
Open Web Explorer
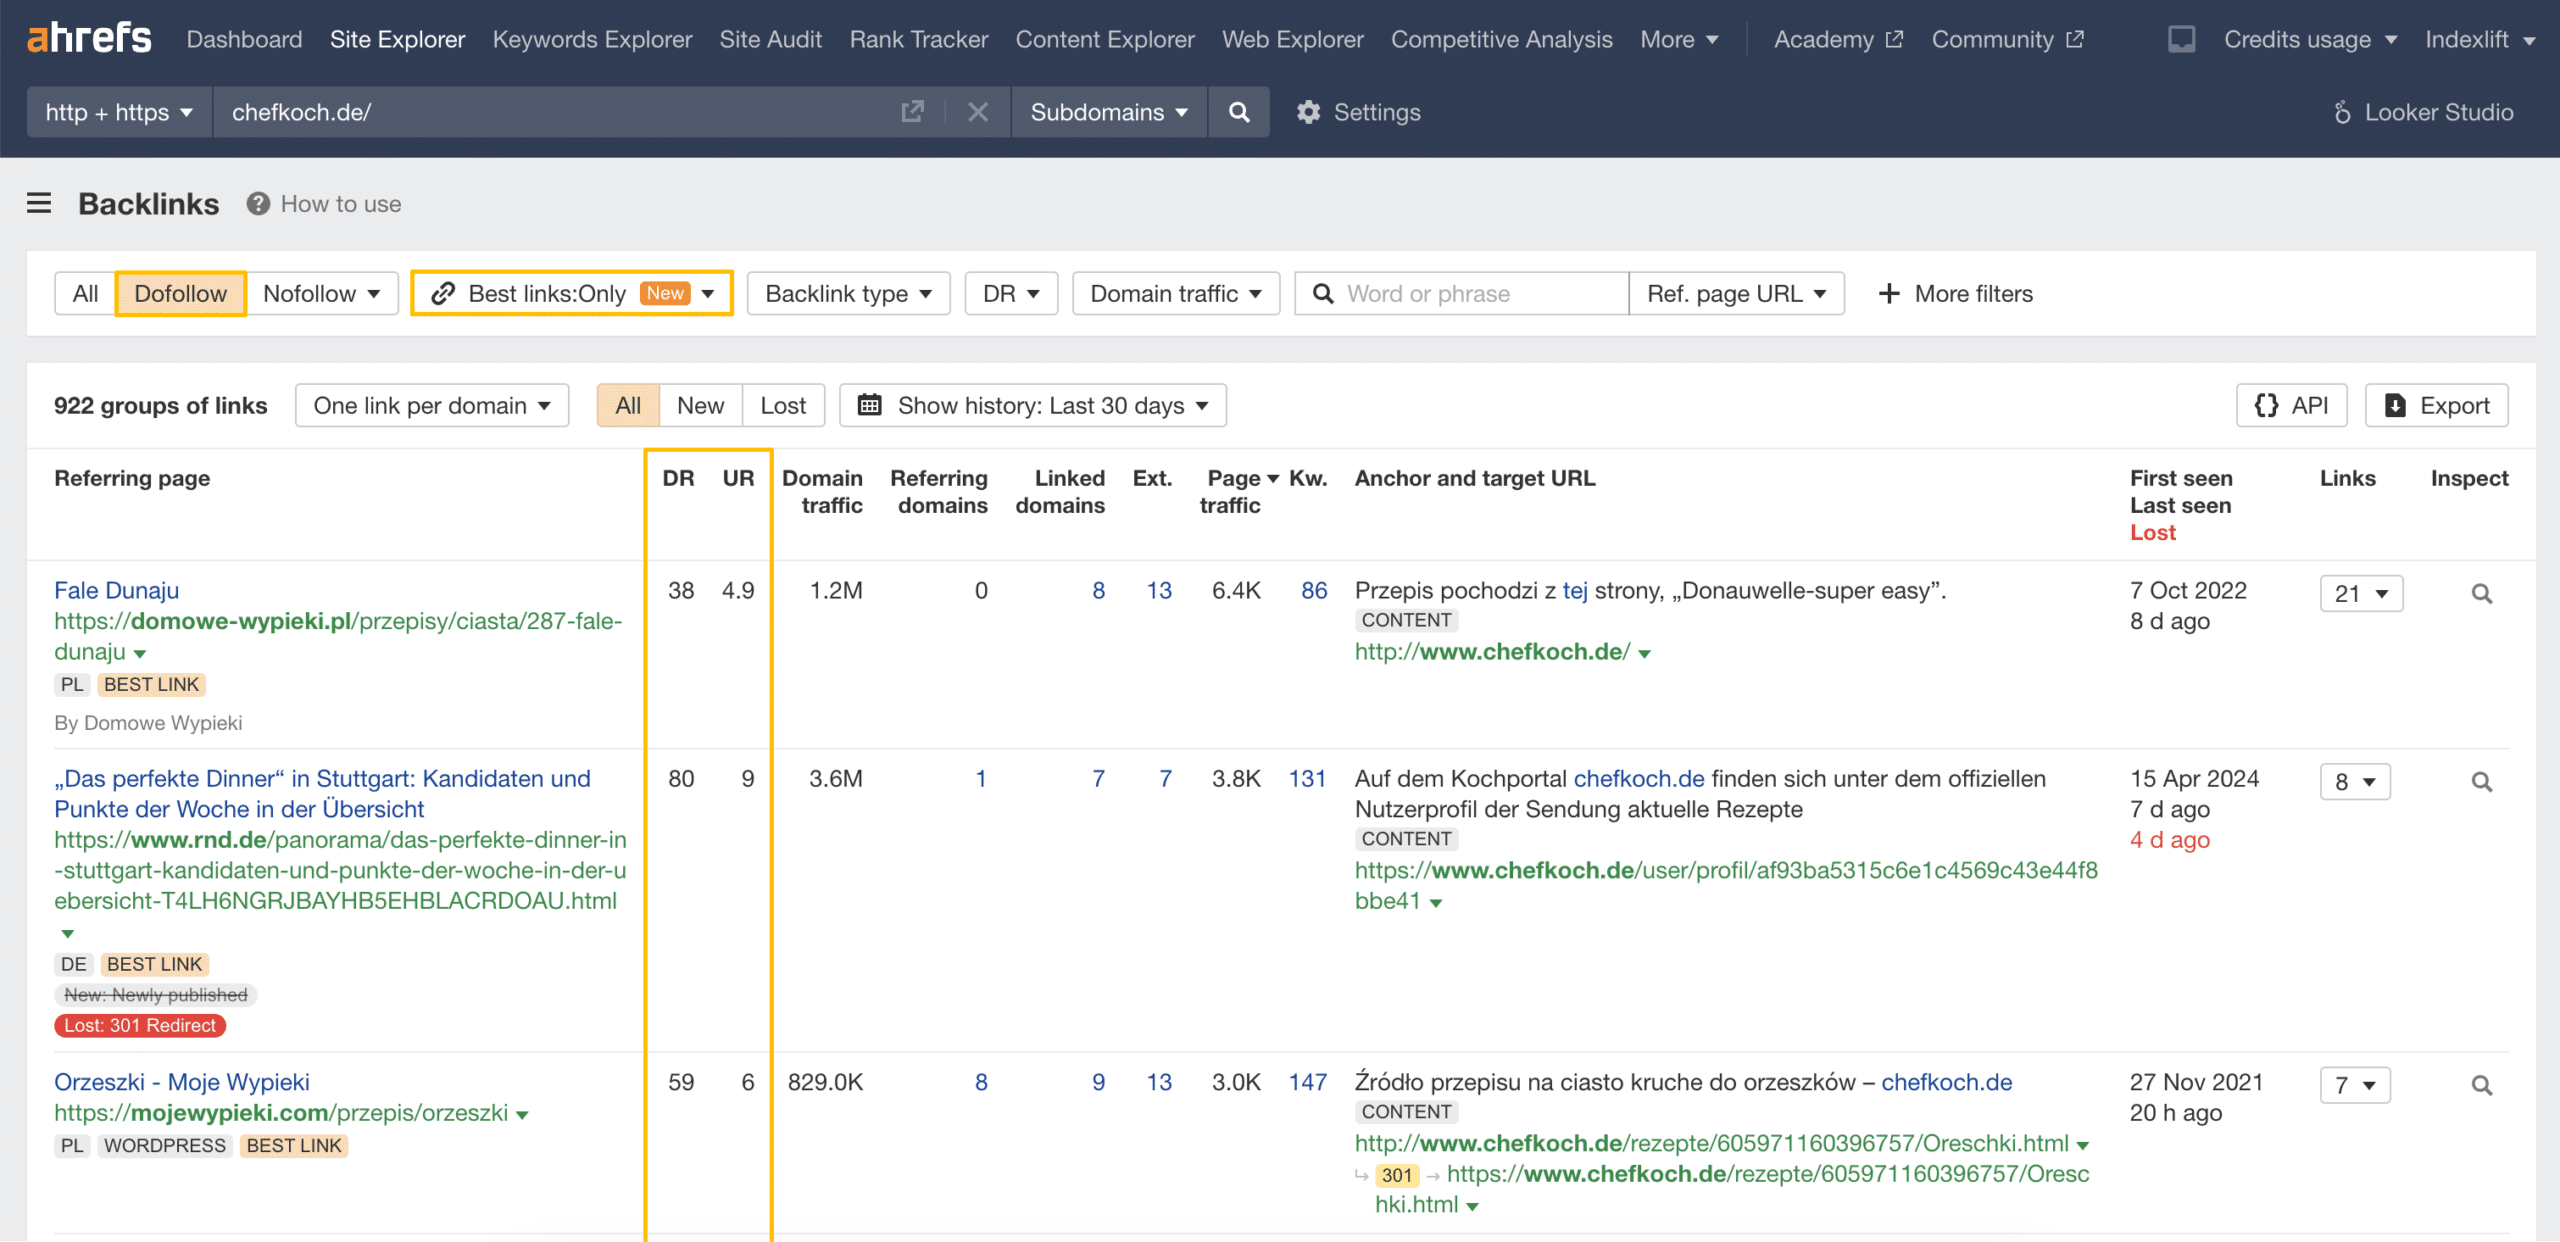1292,39
